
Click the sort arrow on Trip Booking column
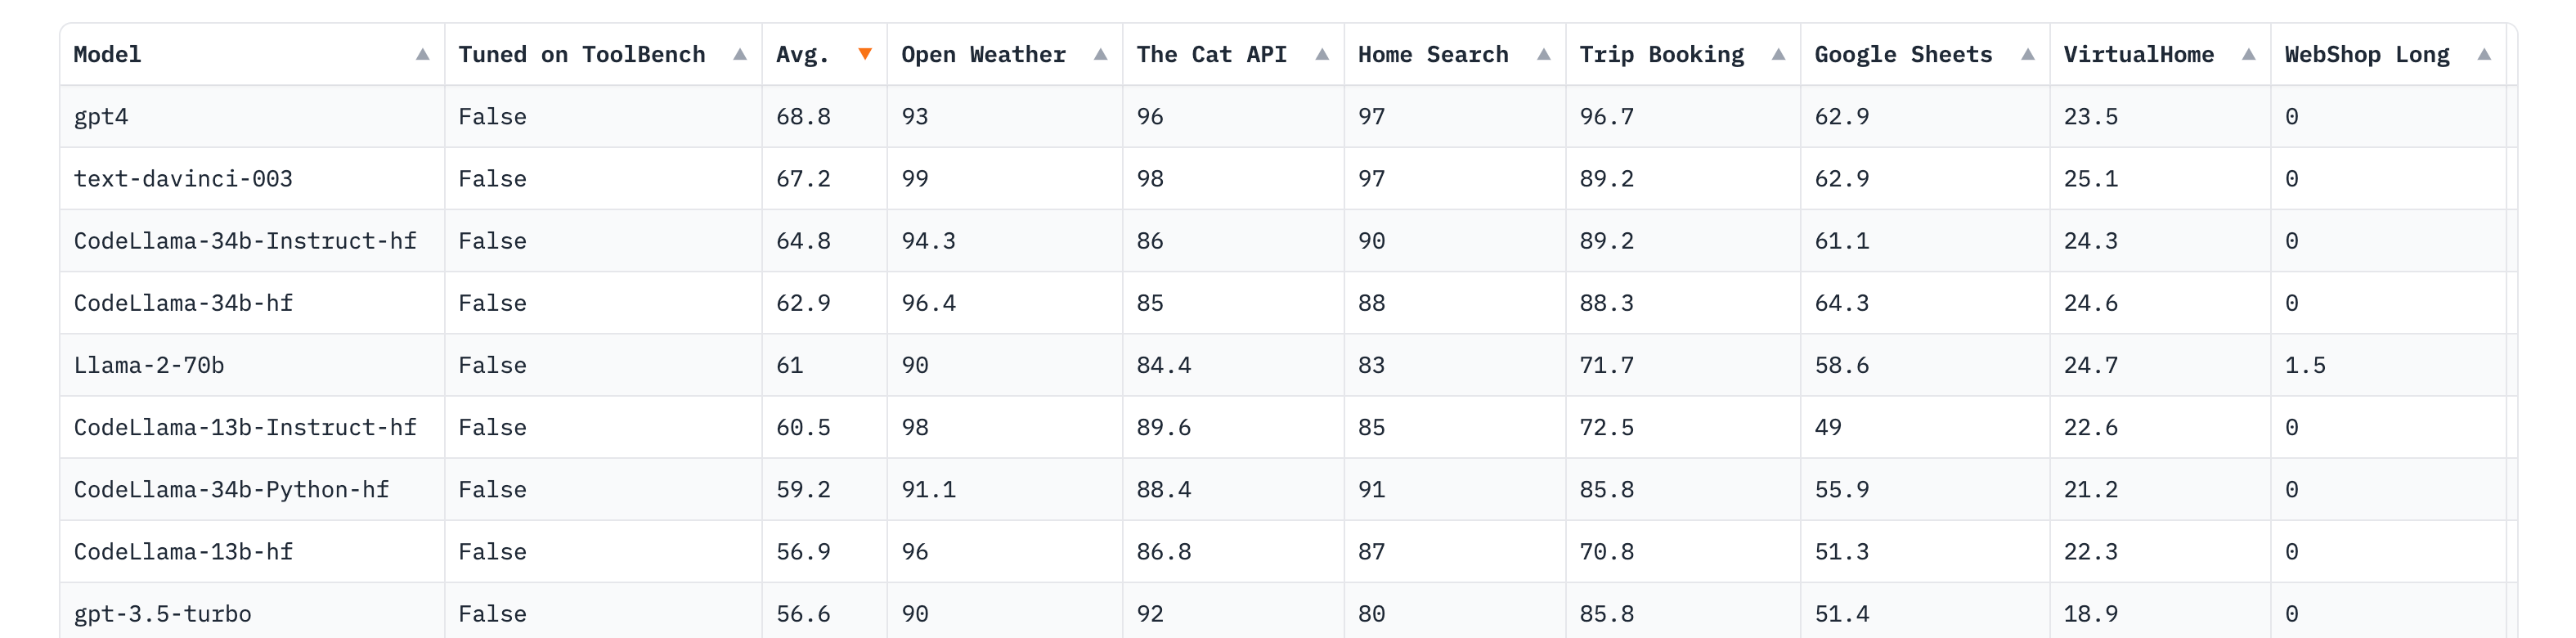[x=1781, y=55]
